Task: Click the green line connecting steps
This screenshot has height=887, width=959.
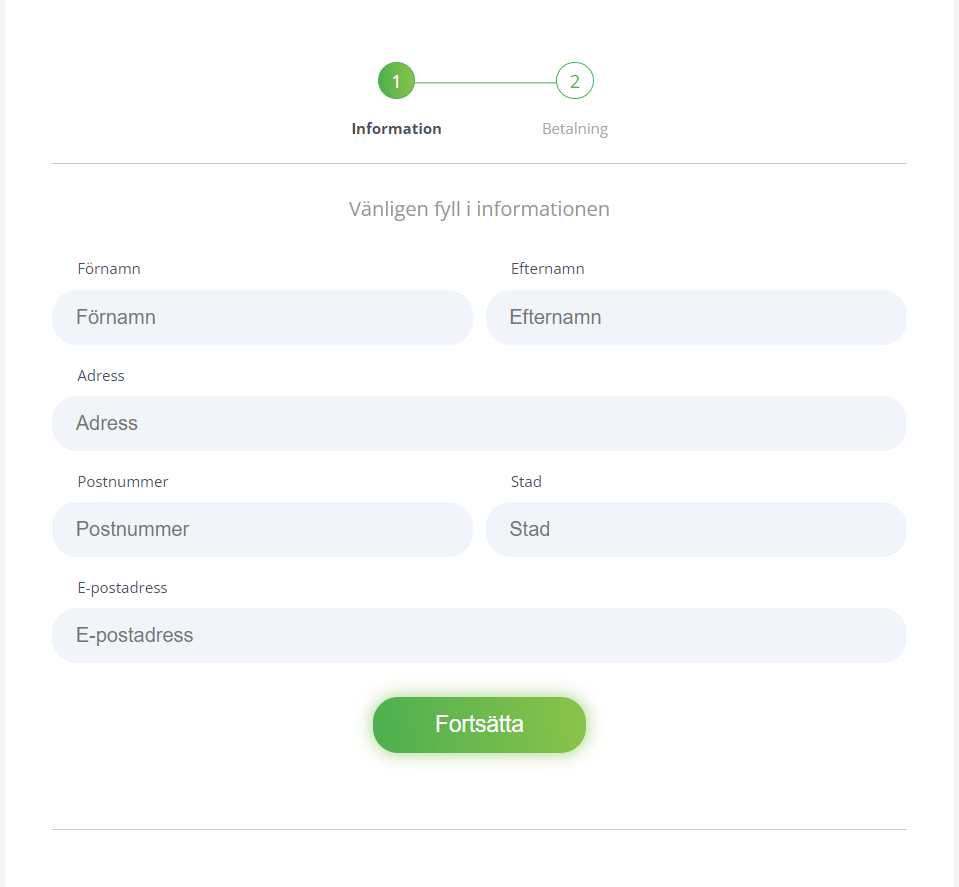Action: pyautogui.click(x=486, y=83)
